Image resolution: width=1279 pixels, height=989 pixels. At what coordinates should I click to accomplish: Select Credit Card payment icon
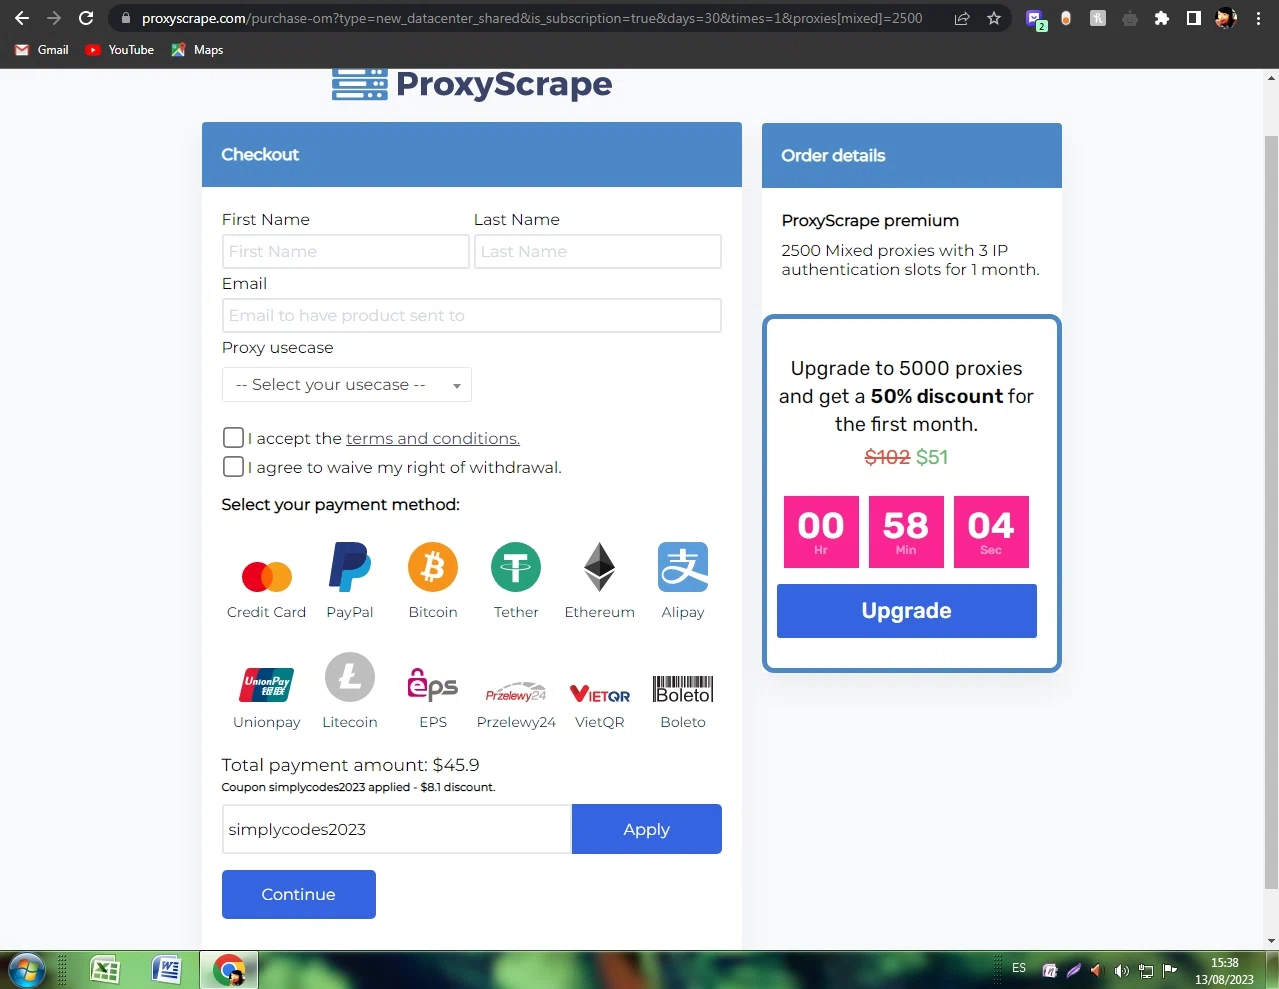point(266,576)
